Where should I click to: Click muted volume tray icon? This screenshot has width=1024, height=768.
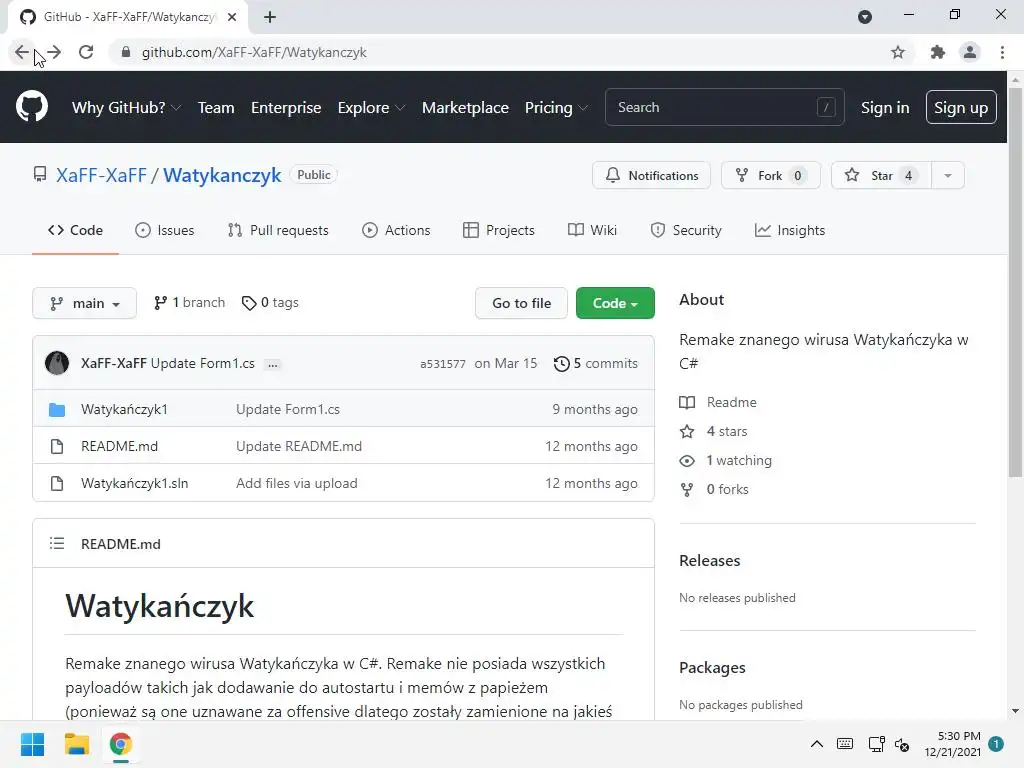pos(902,744)
